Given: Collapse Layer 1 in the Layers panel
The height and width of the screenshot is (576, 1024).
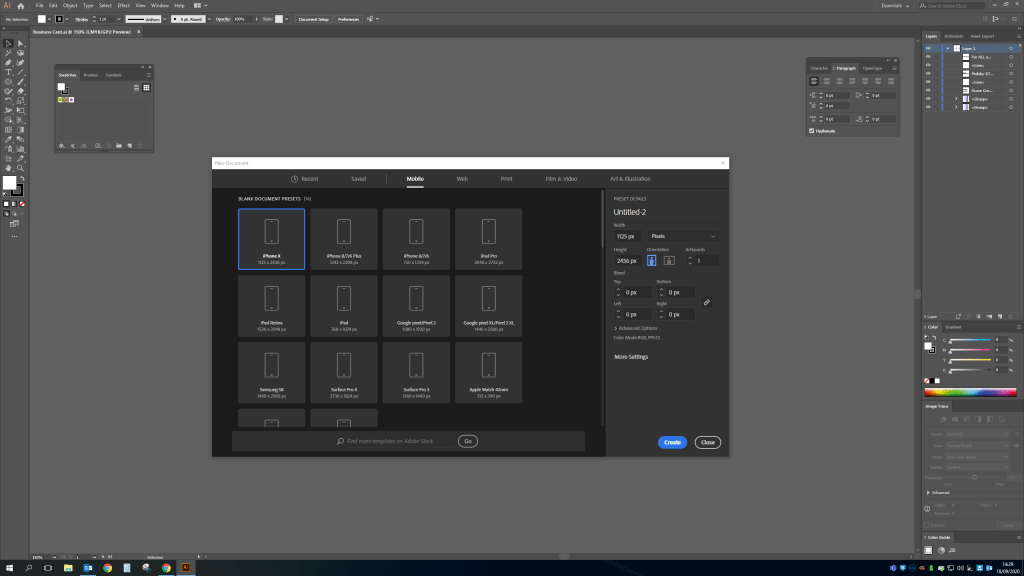Looking at the screenshot, I should pyautogui.click(x=947, y=48).
